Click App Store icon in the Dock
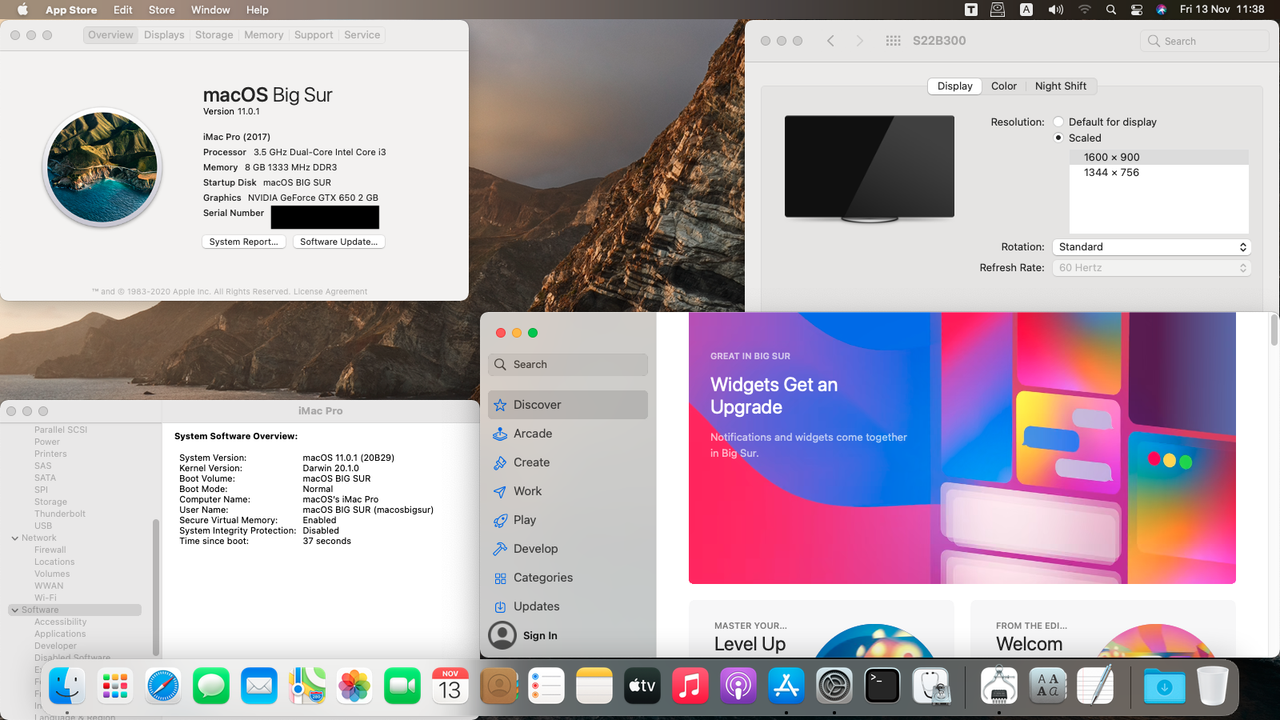 pyautogui.click(x=786, y=686)
